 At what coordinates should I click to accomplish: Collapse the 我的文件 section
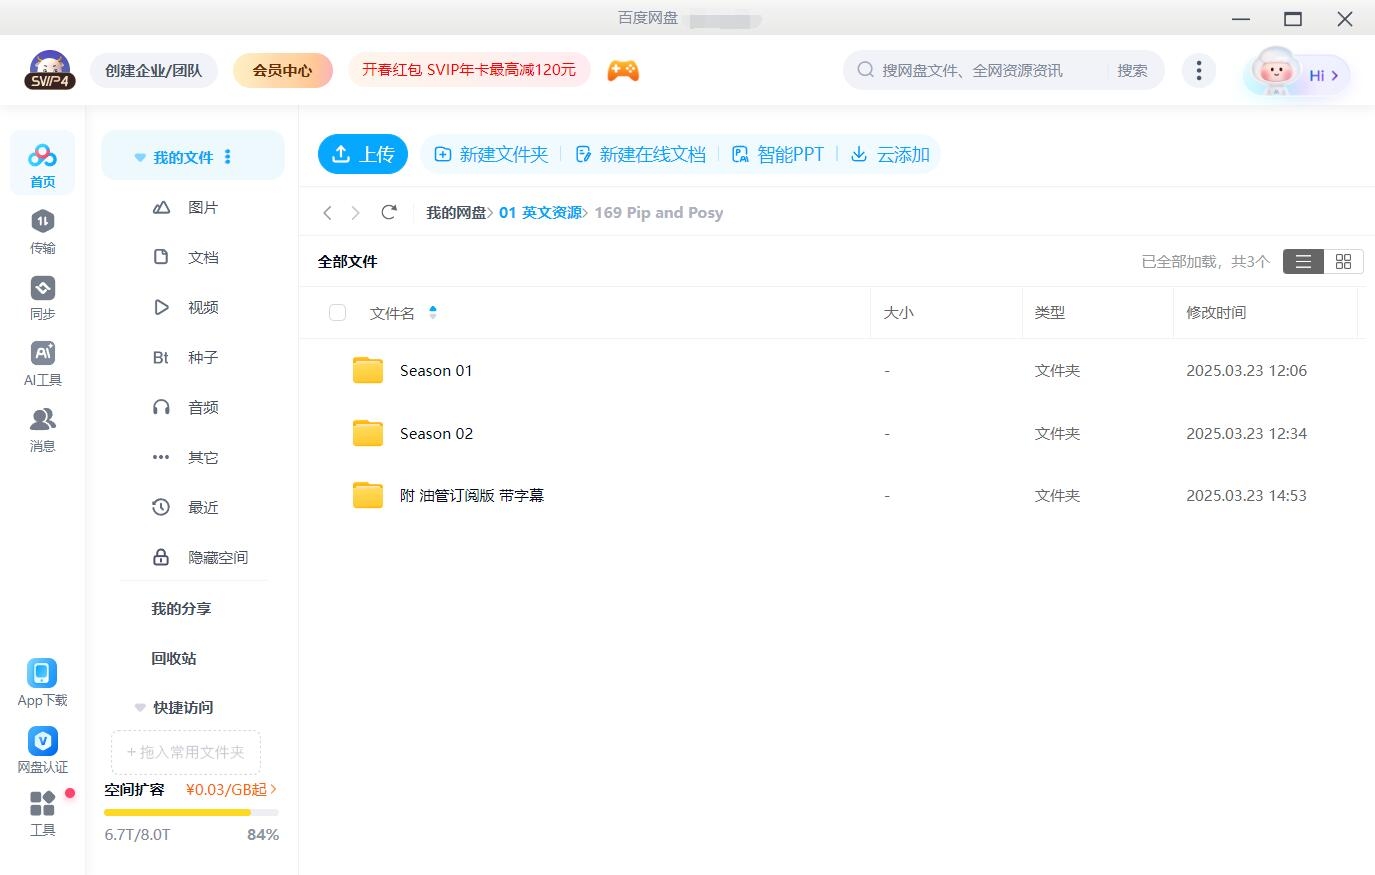[139, 156]
